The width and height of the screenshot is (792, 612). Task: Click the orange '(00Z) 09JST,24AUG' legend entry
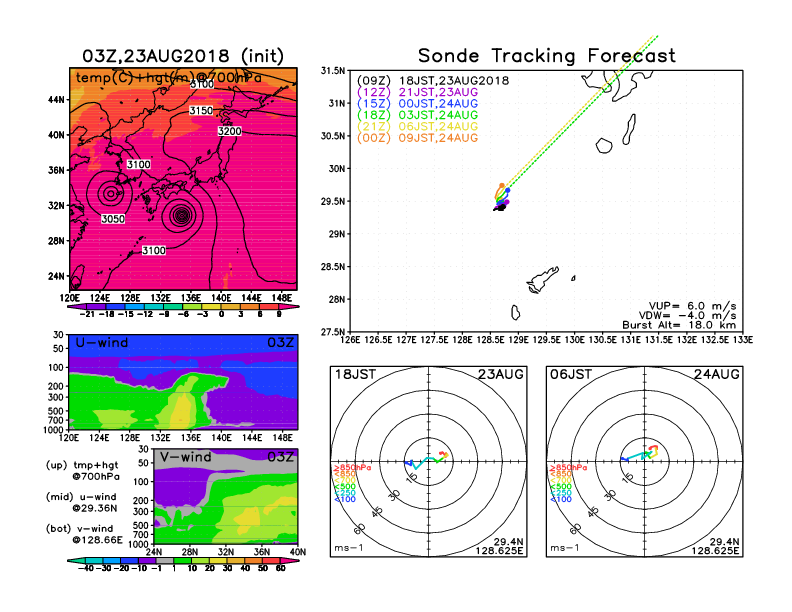pos(417,138)
